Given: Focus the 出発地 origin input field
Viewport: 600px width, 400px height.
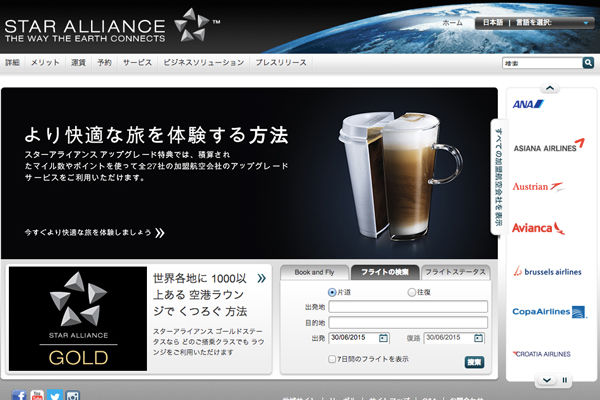Looking at the screenshot, I should tap(408, 307).
